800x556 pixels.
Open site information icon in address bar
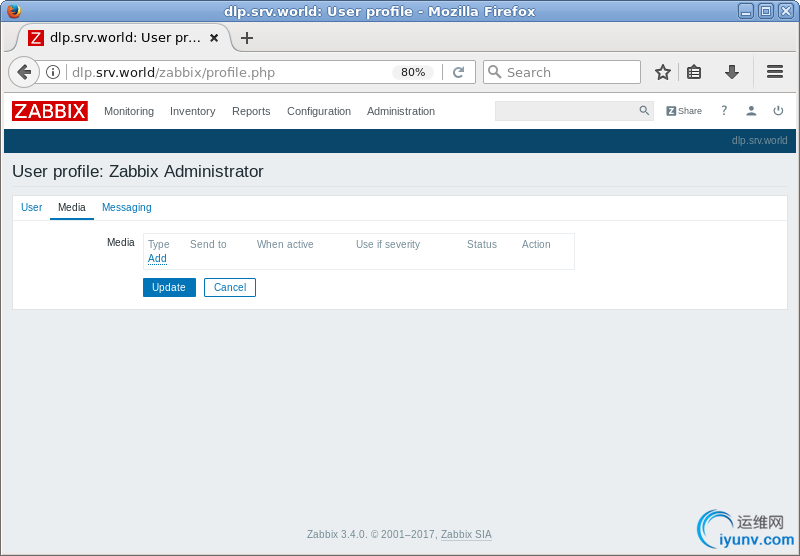point(53,72)
